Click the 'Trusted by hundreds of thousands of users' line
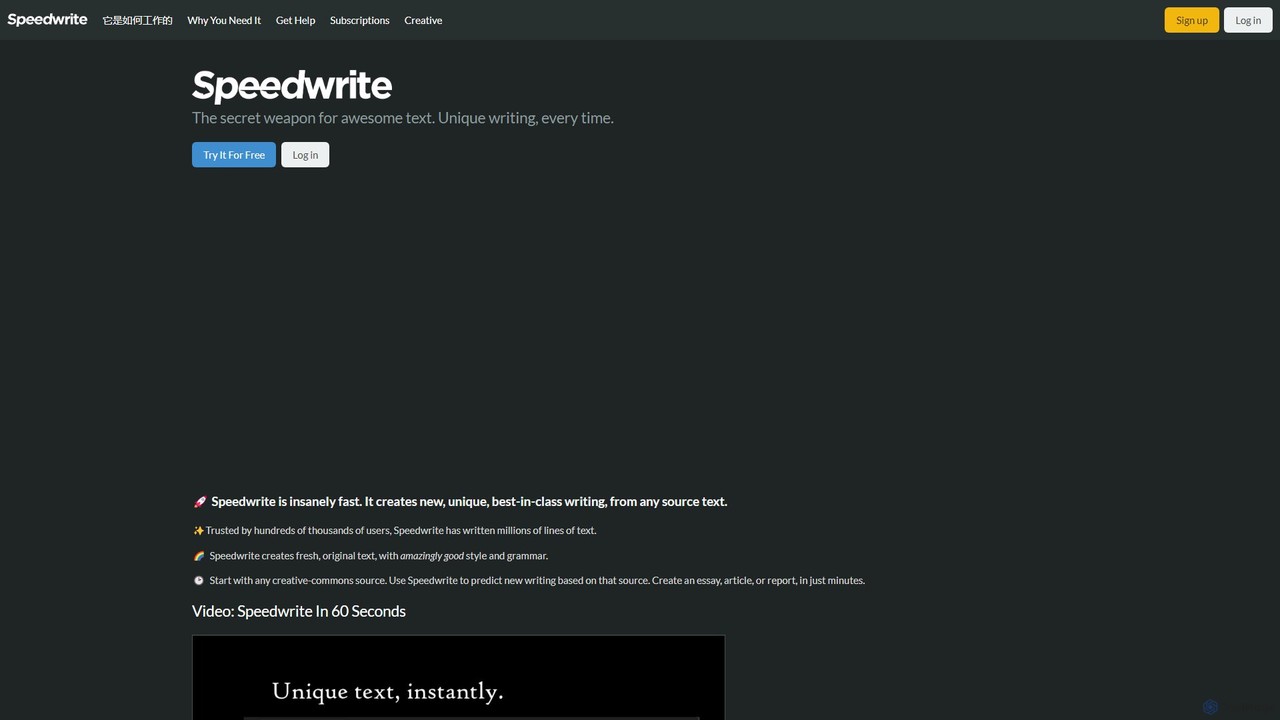This screenshot has width=1280, height=720. [x=401, y=531]
